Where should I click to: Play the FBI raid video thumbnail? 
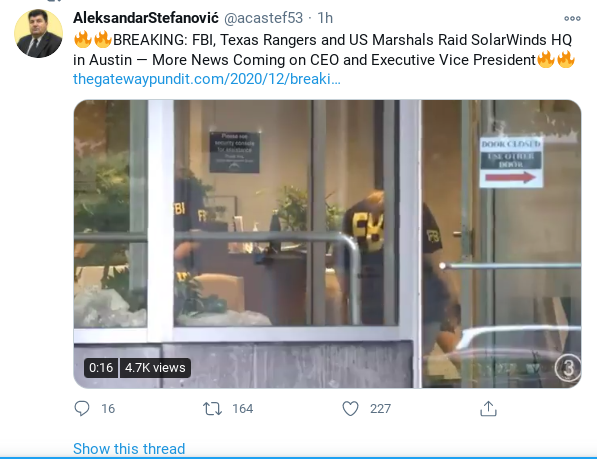click(327, 244)
